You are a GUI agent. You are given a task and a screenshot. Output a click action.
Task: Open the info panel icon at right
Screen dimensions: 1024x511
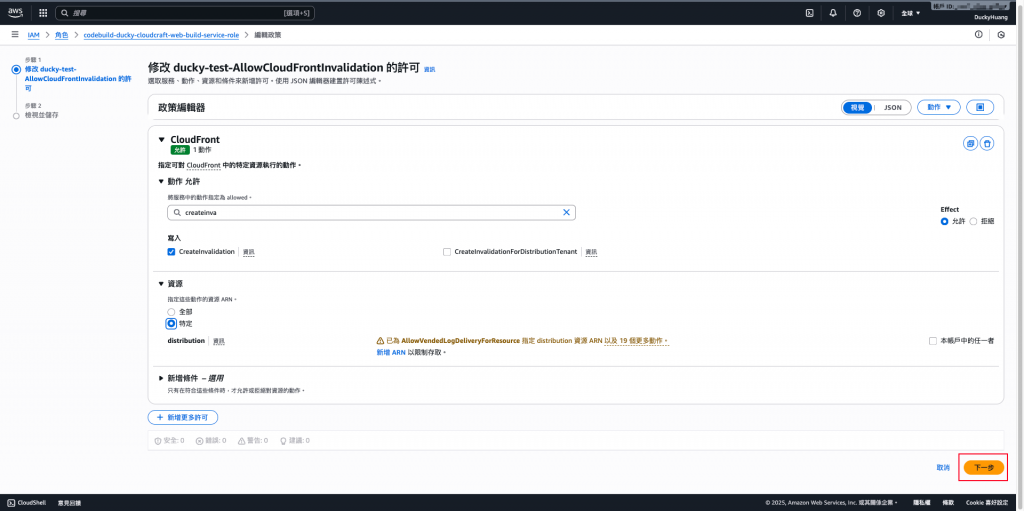click(x=978, y=35)
